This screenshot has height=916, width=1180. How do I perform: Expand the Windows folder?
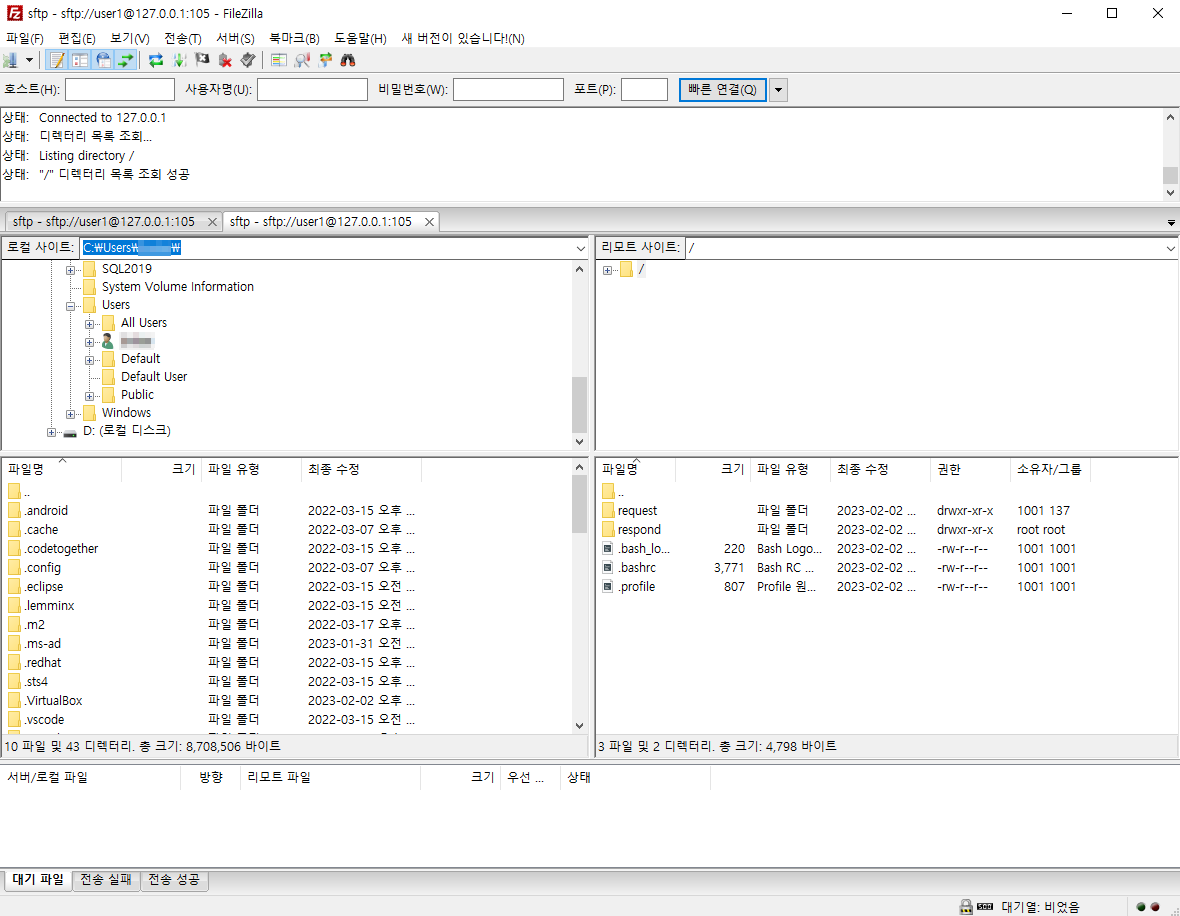click(70, 415)
